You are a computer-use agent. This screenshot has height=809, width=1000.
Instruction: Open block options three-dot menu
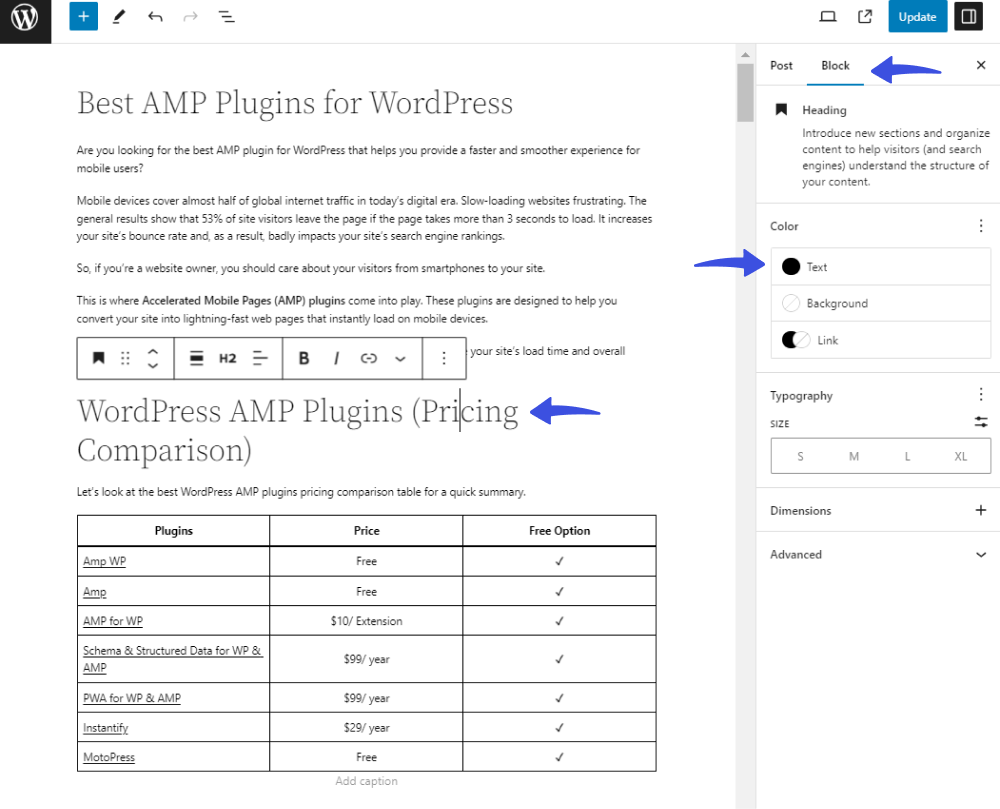(444, 358)
